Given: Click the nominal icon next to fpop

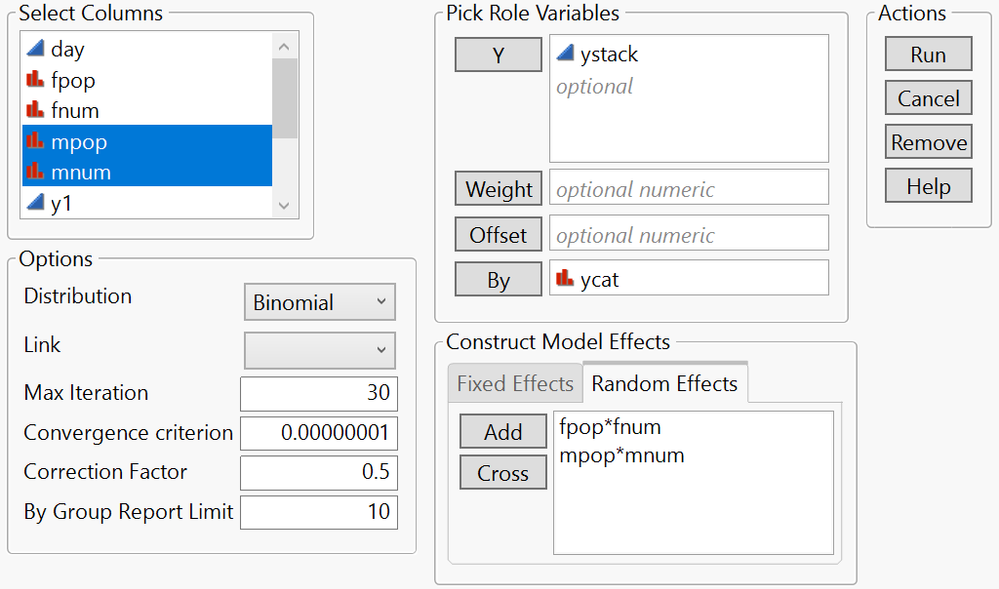Looking at the screenshot, I should tap(35, 80).
